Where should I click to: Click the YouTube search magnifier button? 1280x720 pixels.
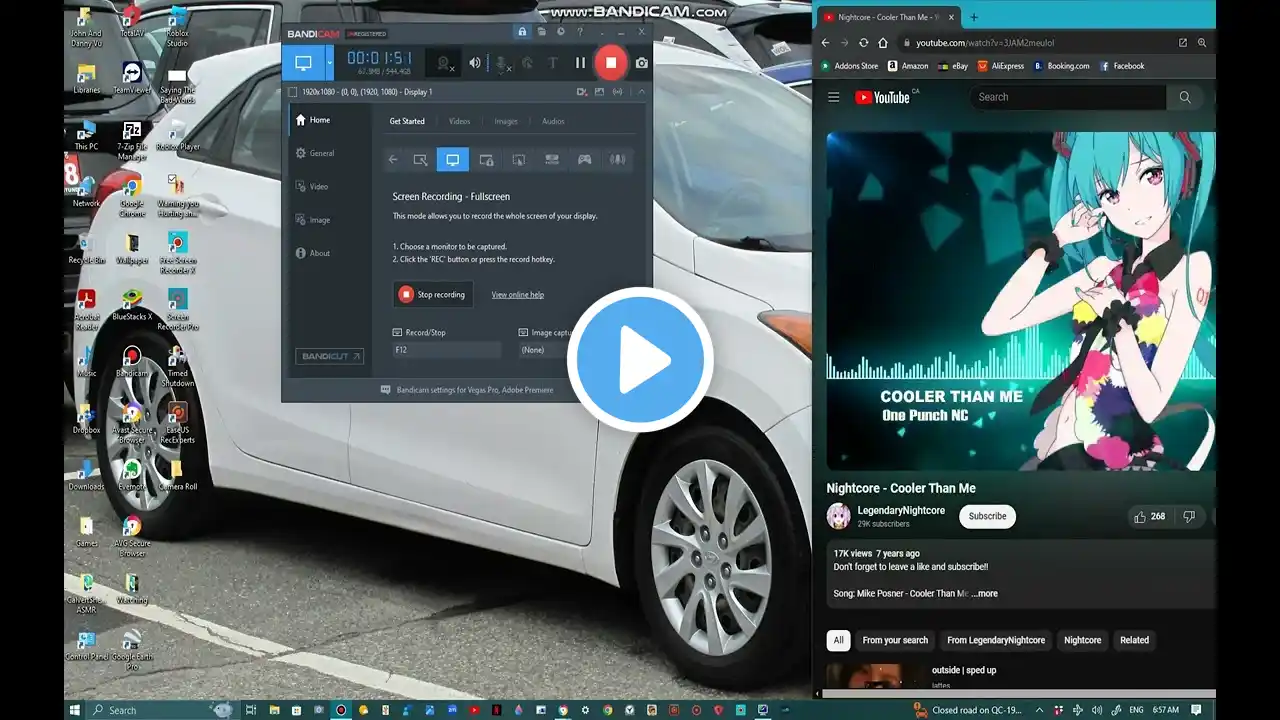point(1185,97)
